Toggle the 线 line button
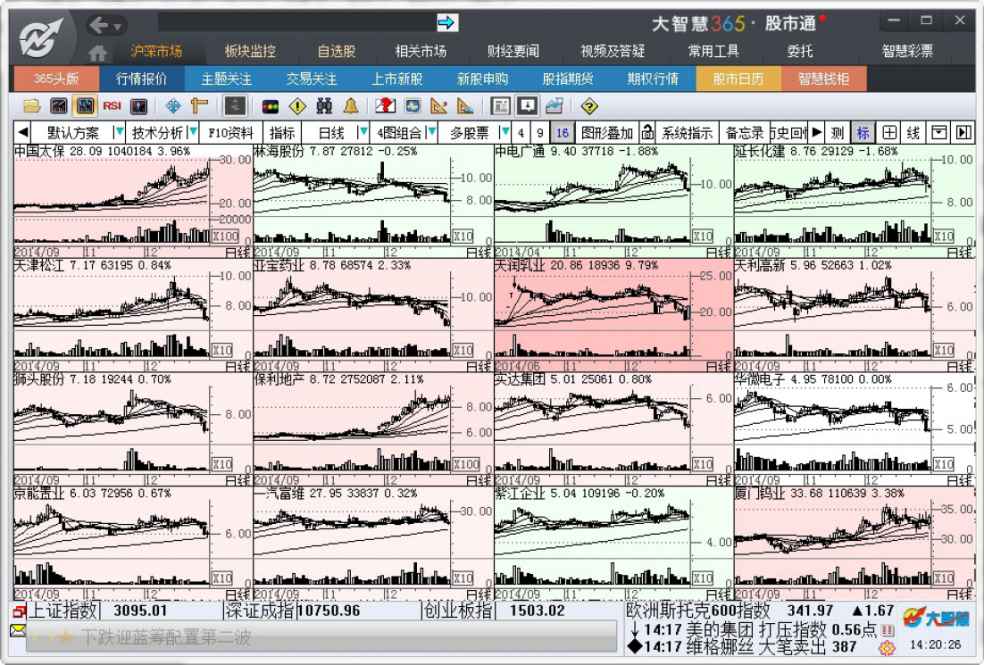Viewport: 984px width, 665px height. 913,132
